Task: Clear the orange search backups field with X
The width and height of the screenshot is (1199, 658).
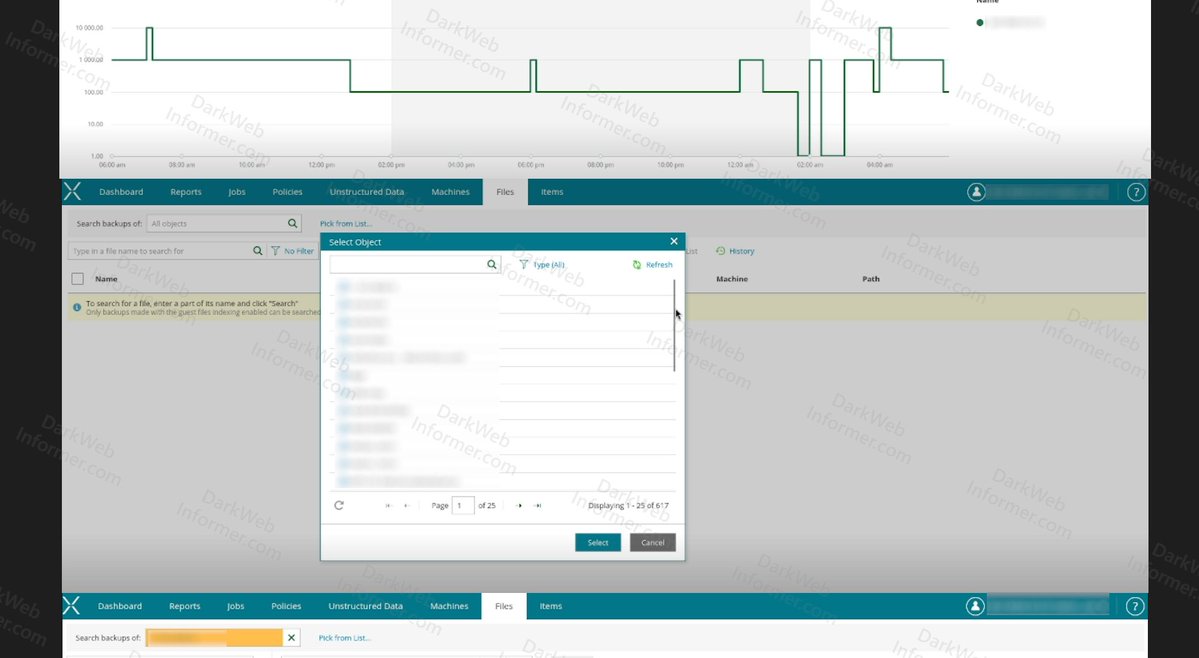Action: [x=291, y=637]
